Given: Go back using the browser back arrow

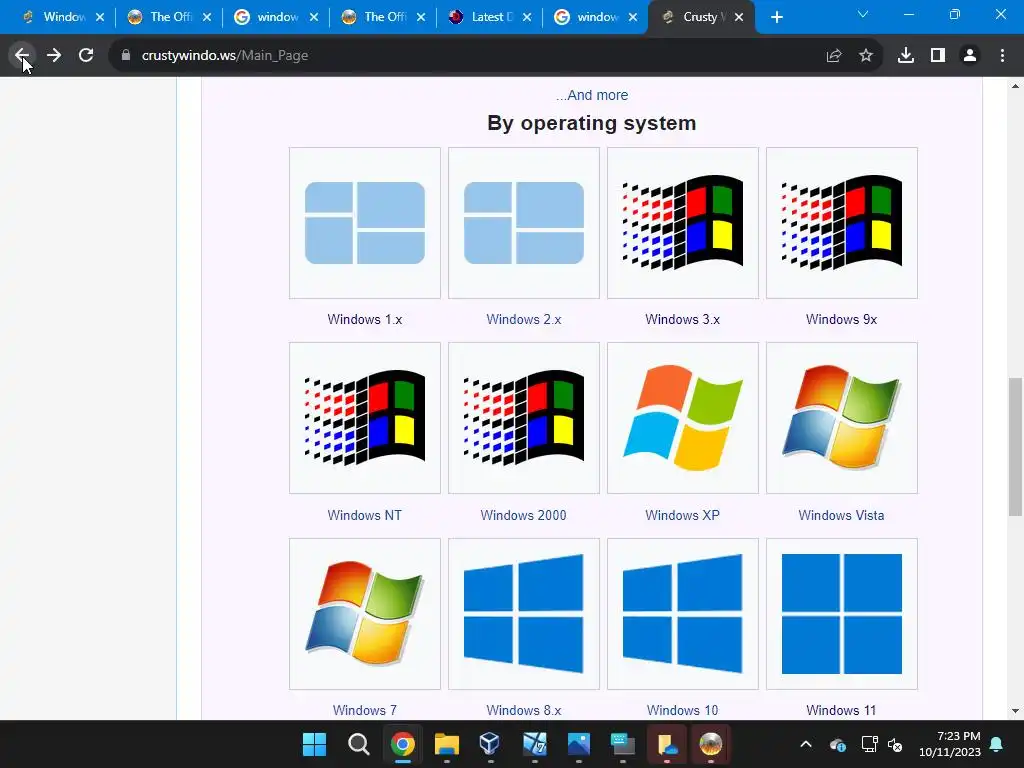Looking at the screenshot, I should pos(22,56).
